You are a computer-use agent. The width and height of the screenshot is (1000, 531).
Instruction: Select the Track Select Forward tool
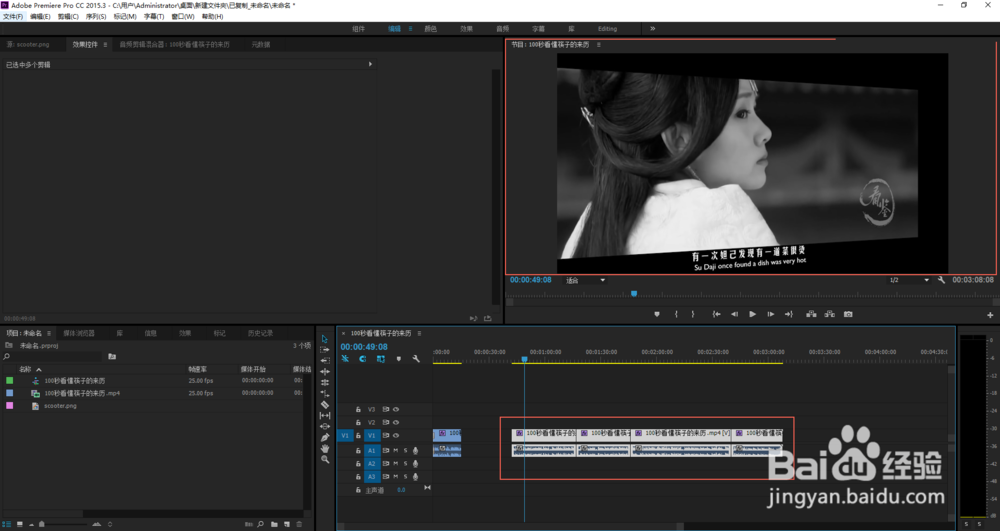[325, 350]
